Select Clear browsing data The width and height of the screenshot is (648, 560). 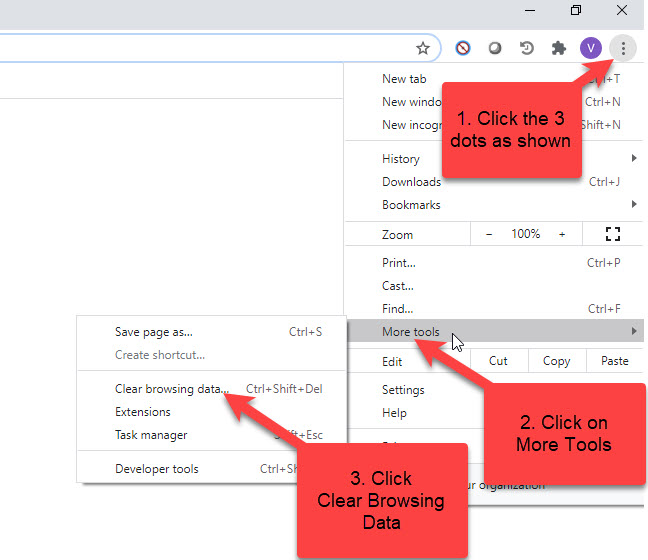tap(172, 389)
